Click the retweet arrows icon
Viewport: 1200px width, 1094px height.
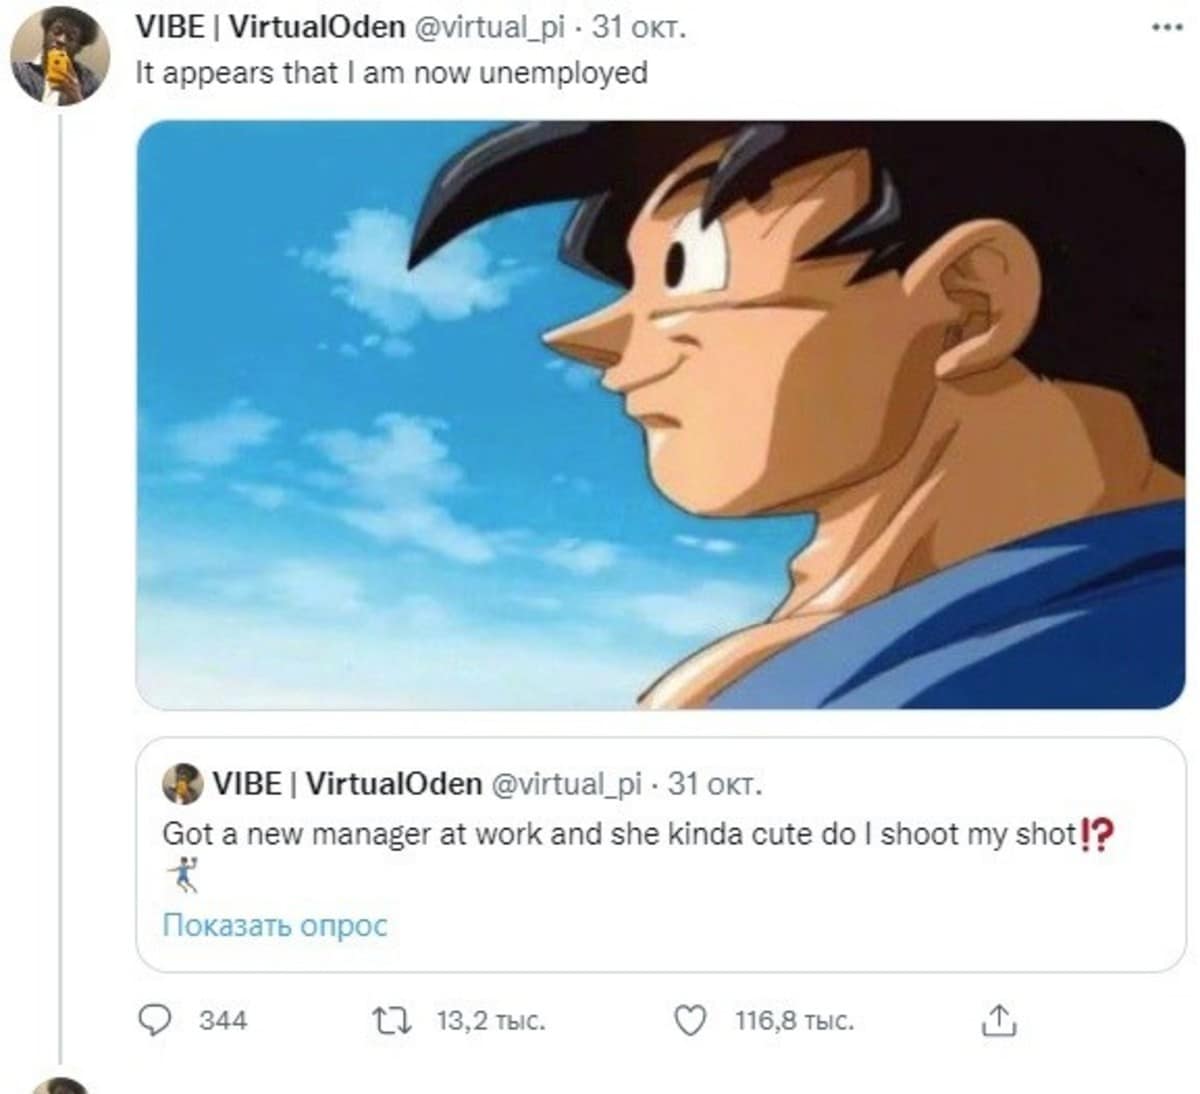(391, 1021)
